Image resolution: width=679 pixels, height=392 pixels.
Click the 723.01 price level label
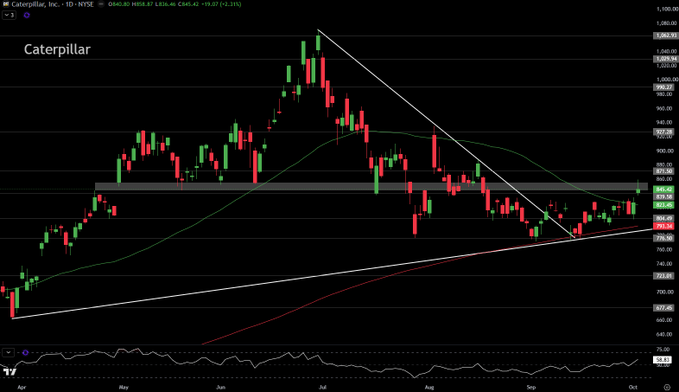point(664,276)
